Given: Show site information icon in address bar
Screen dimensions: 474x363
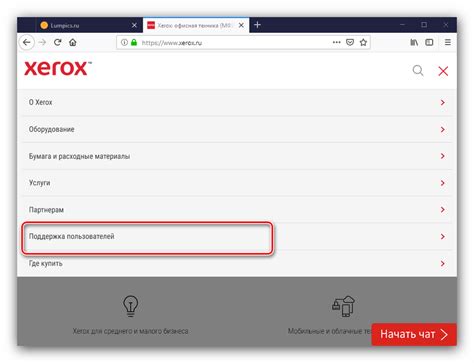Looking at the screenshot, I should (124, 42).
